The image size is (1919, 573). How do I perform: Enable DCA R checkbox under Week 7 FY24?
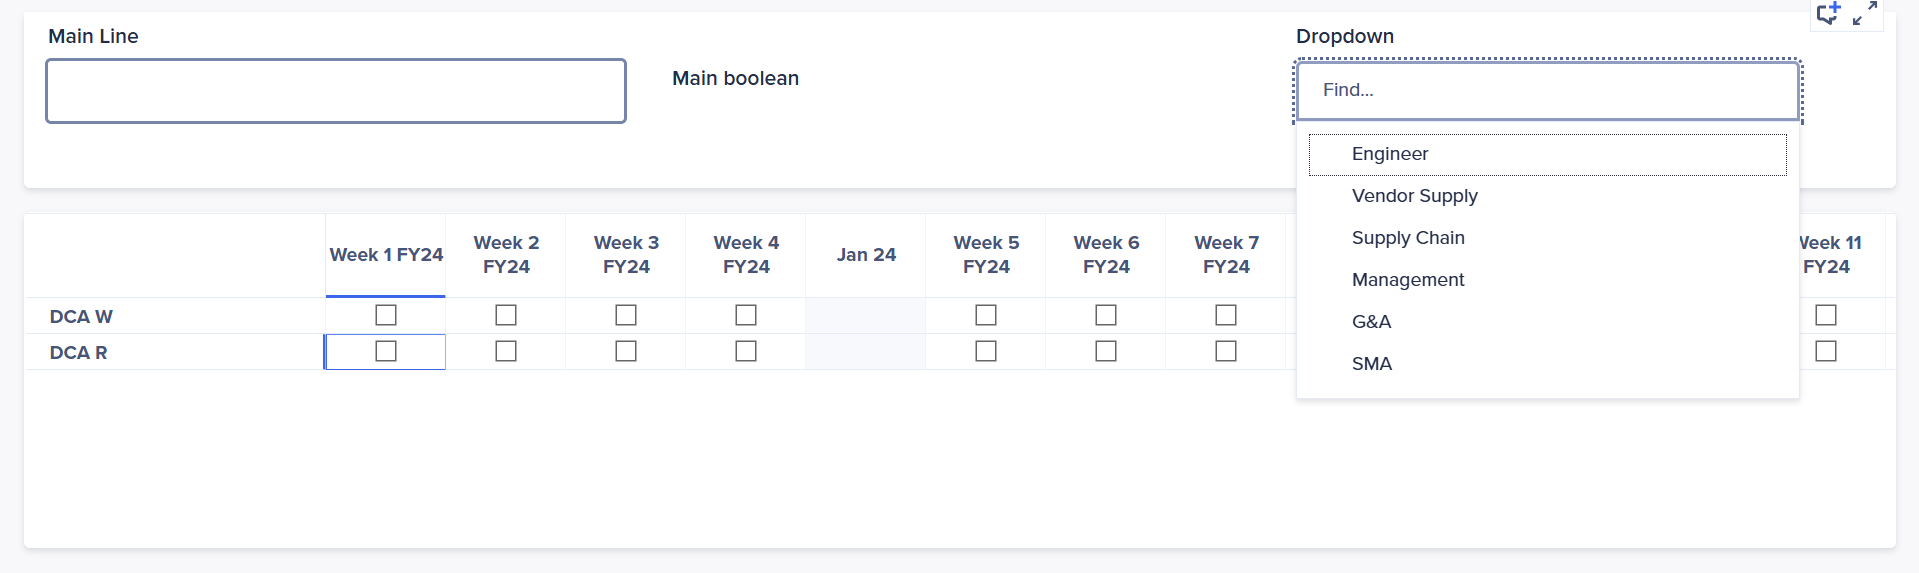pos(1226,351)
